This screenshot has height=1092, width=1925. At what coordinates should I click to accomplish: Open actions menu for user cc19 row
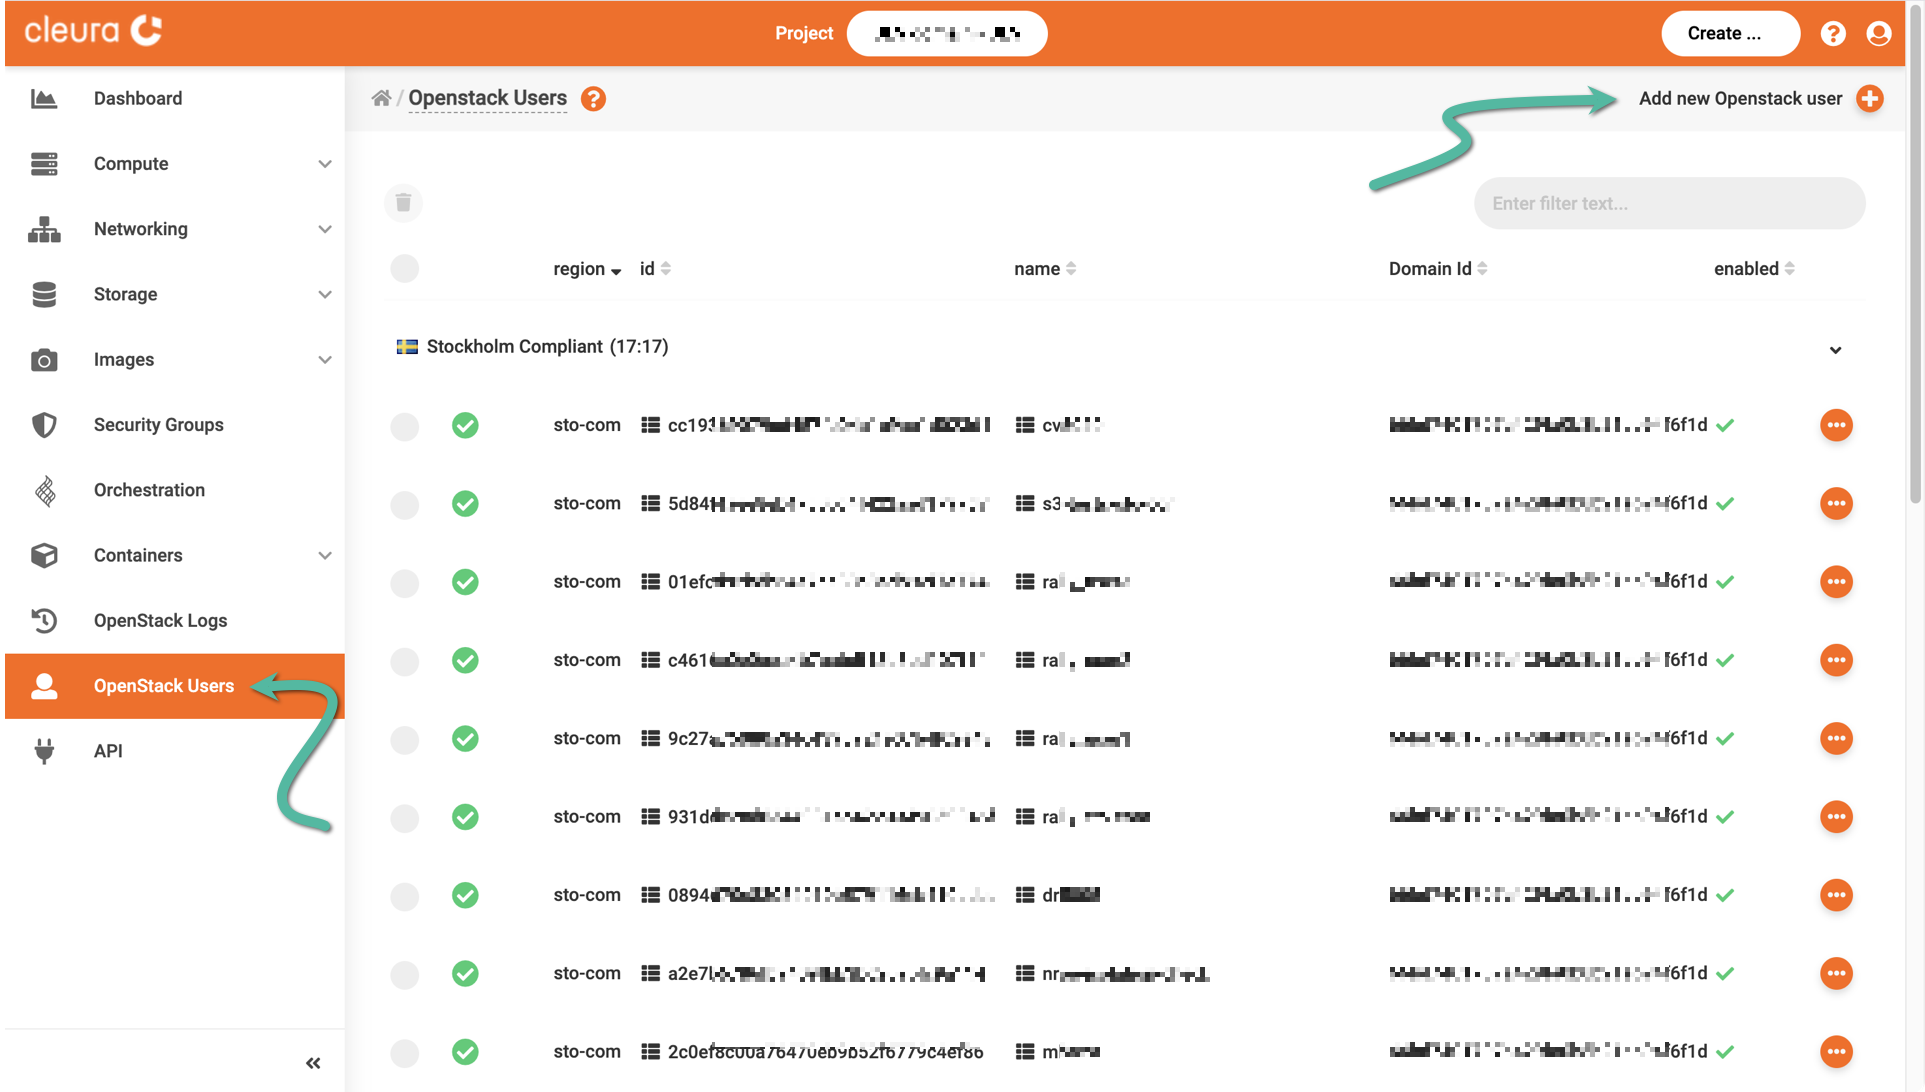(x=1836, y=425)
